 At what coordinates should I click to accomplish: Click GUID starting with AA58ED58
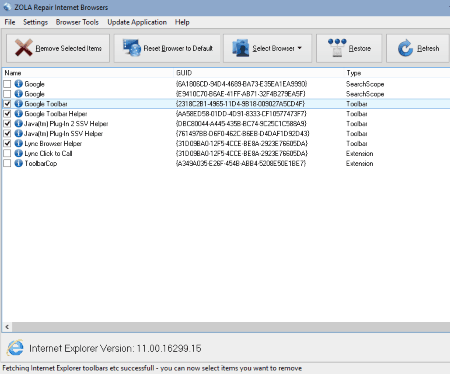point(241,114)
